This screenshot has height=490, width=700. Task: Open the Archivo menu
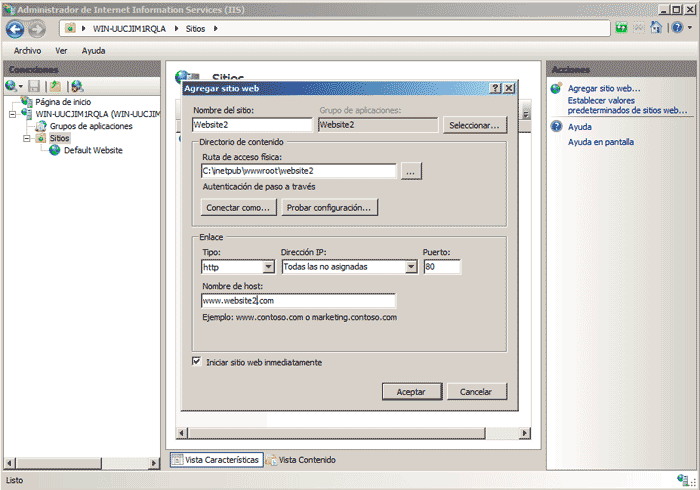pos(27,50)
